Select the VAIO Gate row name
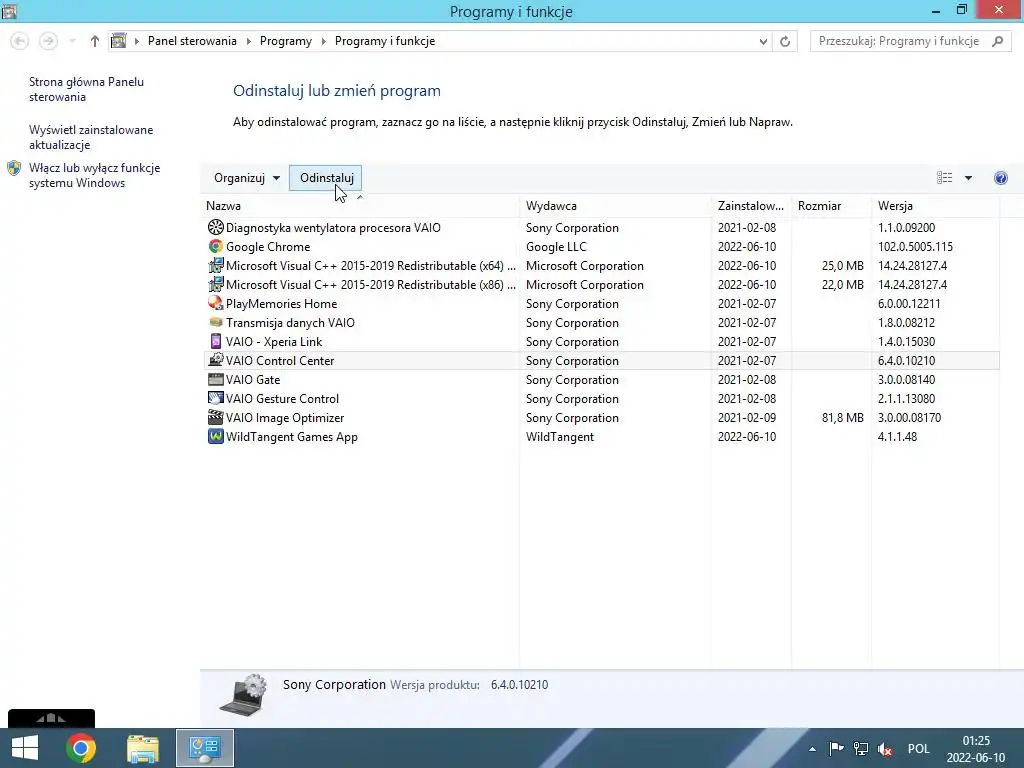Screen dimensions: 1024x768 [253, 380]
